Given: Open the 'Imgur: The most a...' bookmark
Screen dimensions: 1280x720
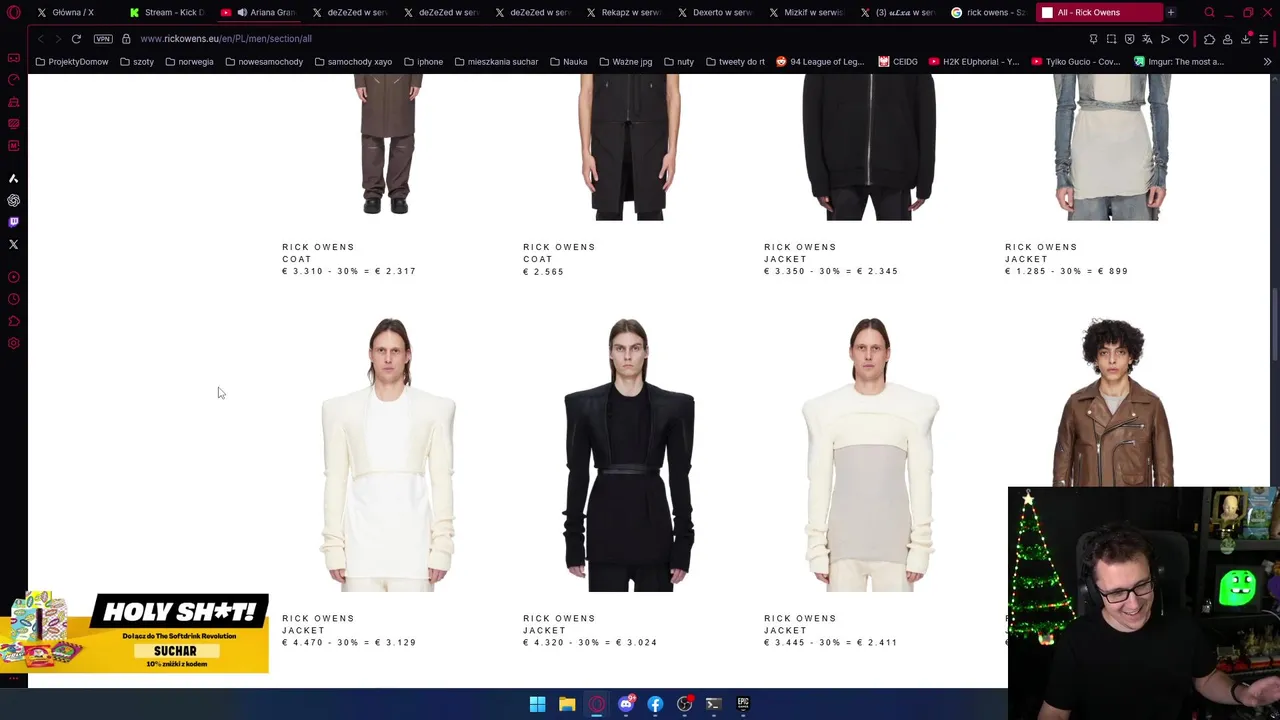Looking at the screenshot, I should pos(1179,62).
